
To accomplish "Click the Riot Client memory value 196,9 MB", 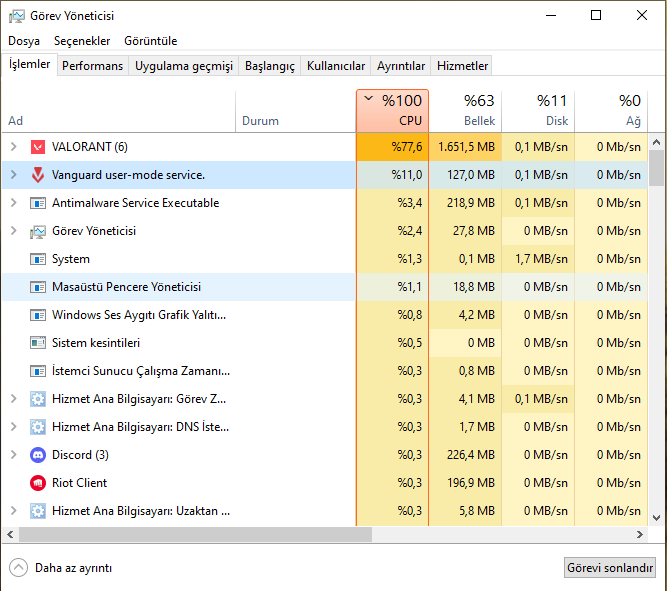I will pos(470,483).
